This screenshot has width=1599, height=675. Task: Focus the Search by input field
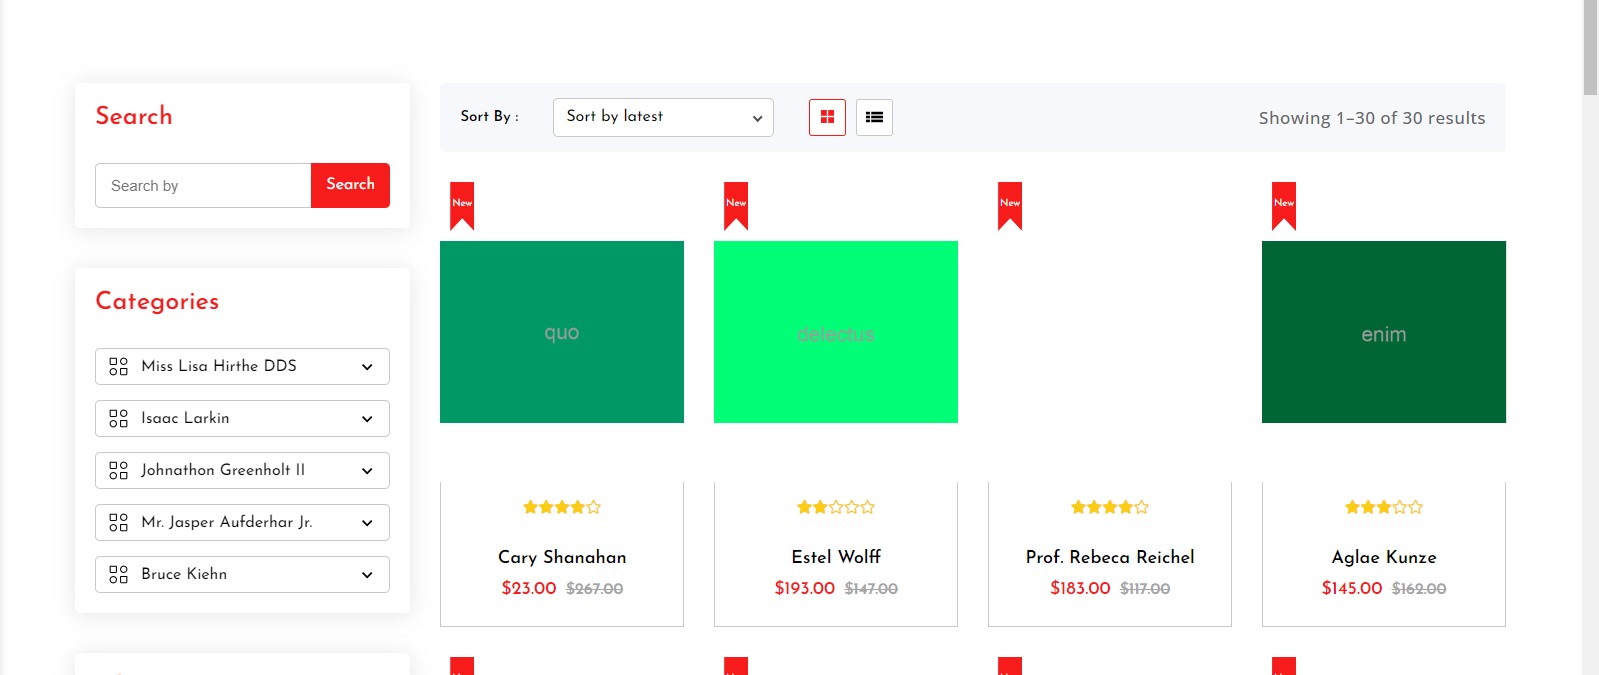click(203, 185)
